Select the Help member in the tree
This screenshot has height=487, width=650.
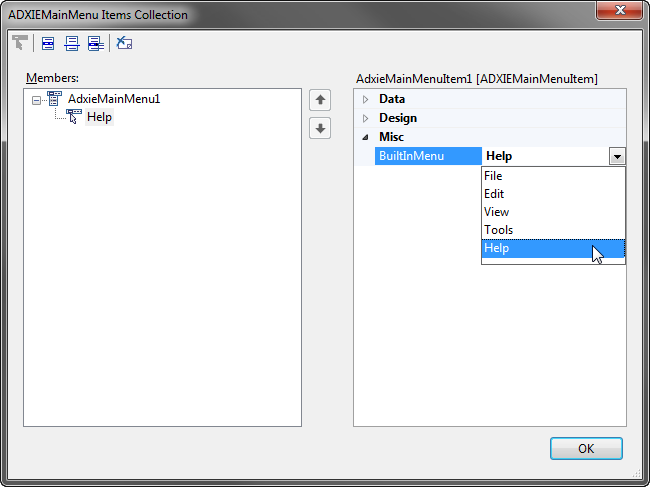tap(99, 117)
